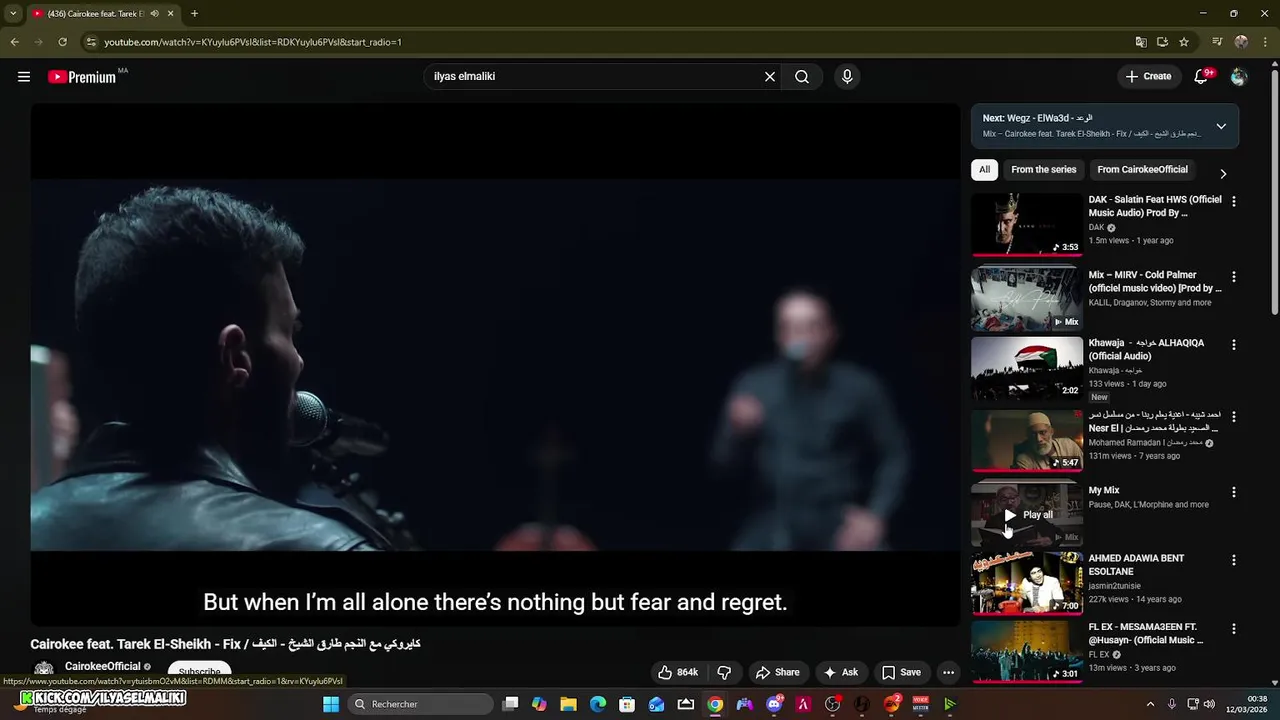Viewport: 1280px width, 720px height.
Task: Open options for DAK - Salatin video
Action: (x=1233, y=201)
